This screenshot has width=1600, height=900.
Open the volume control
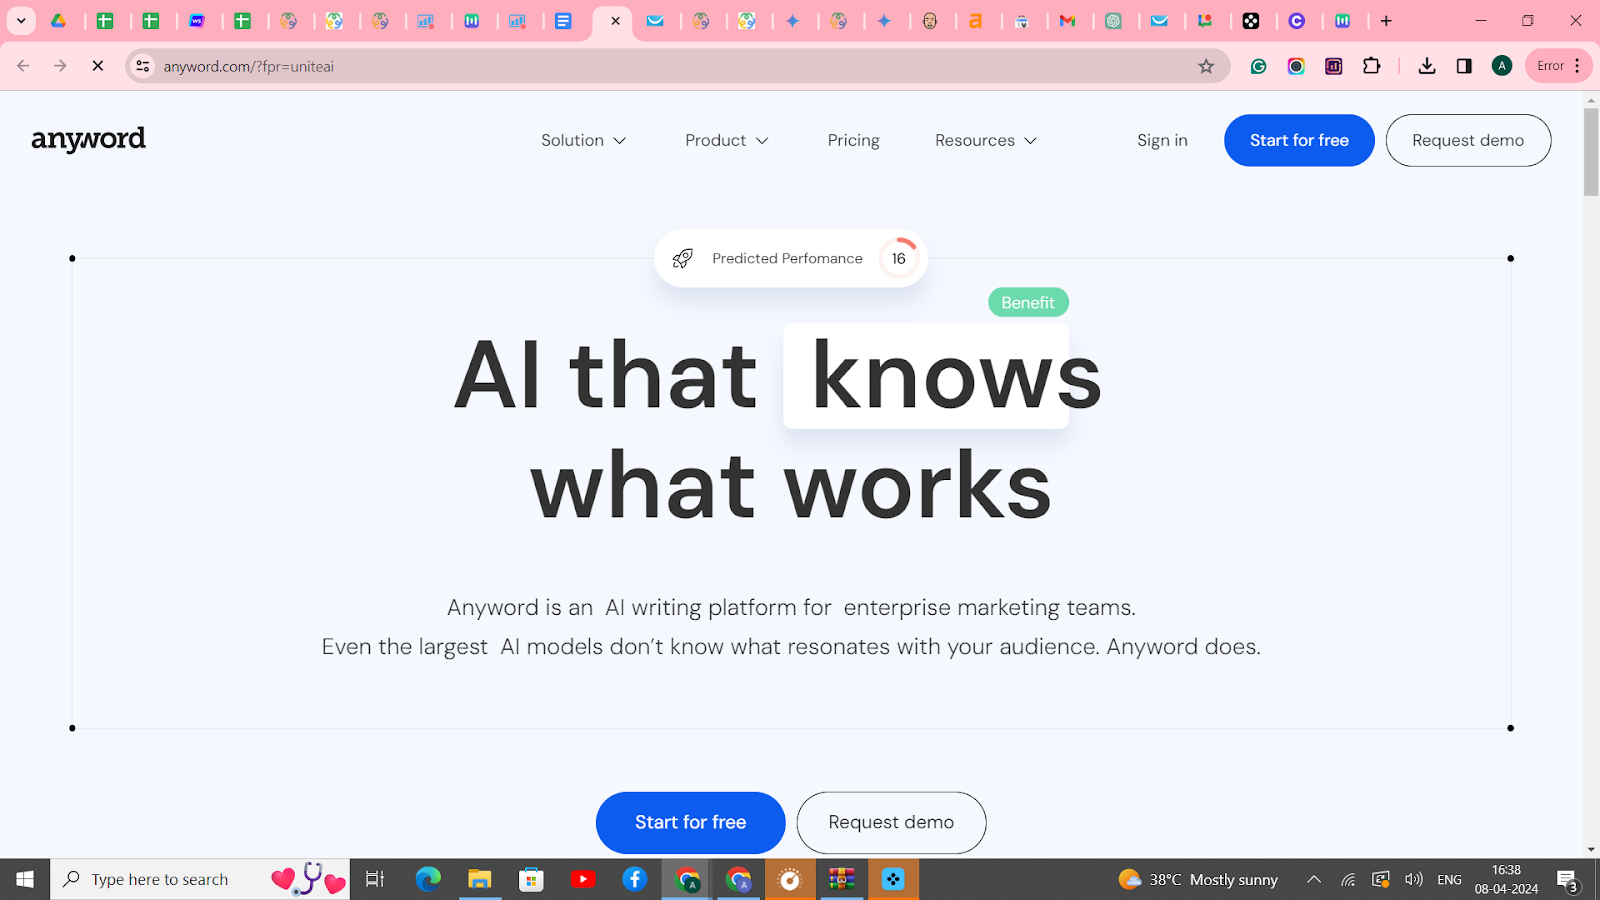click(1413, 879)
